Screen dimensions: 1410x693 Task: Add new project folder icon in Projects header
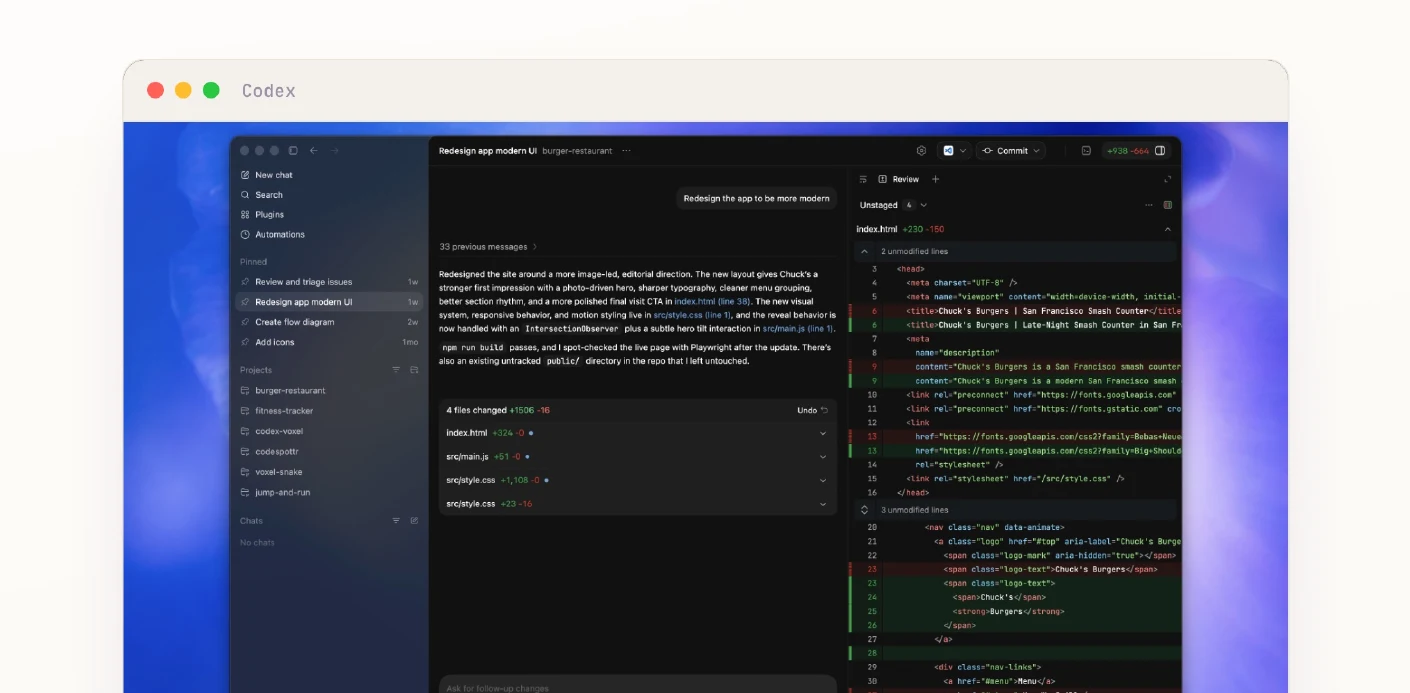[414, 370]
